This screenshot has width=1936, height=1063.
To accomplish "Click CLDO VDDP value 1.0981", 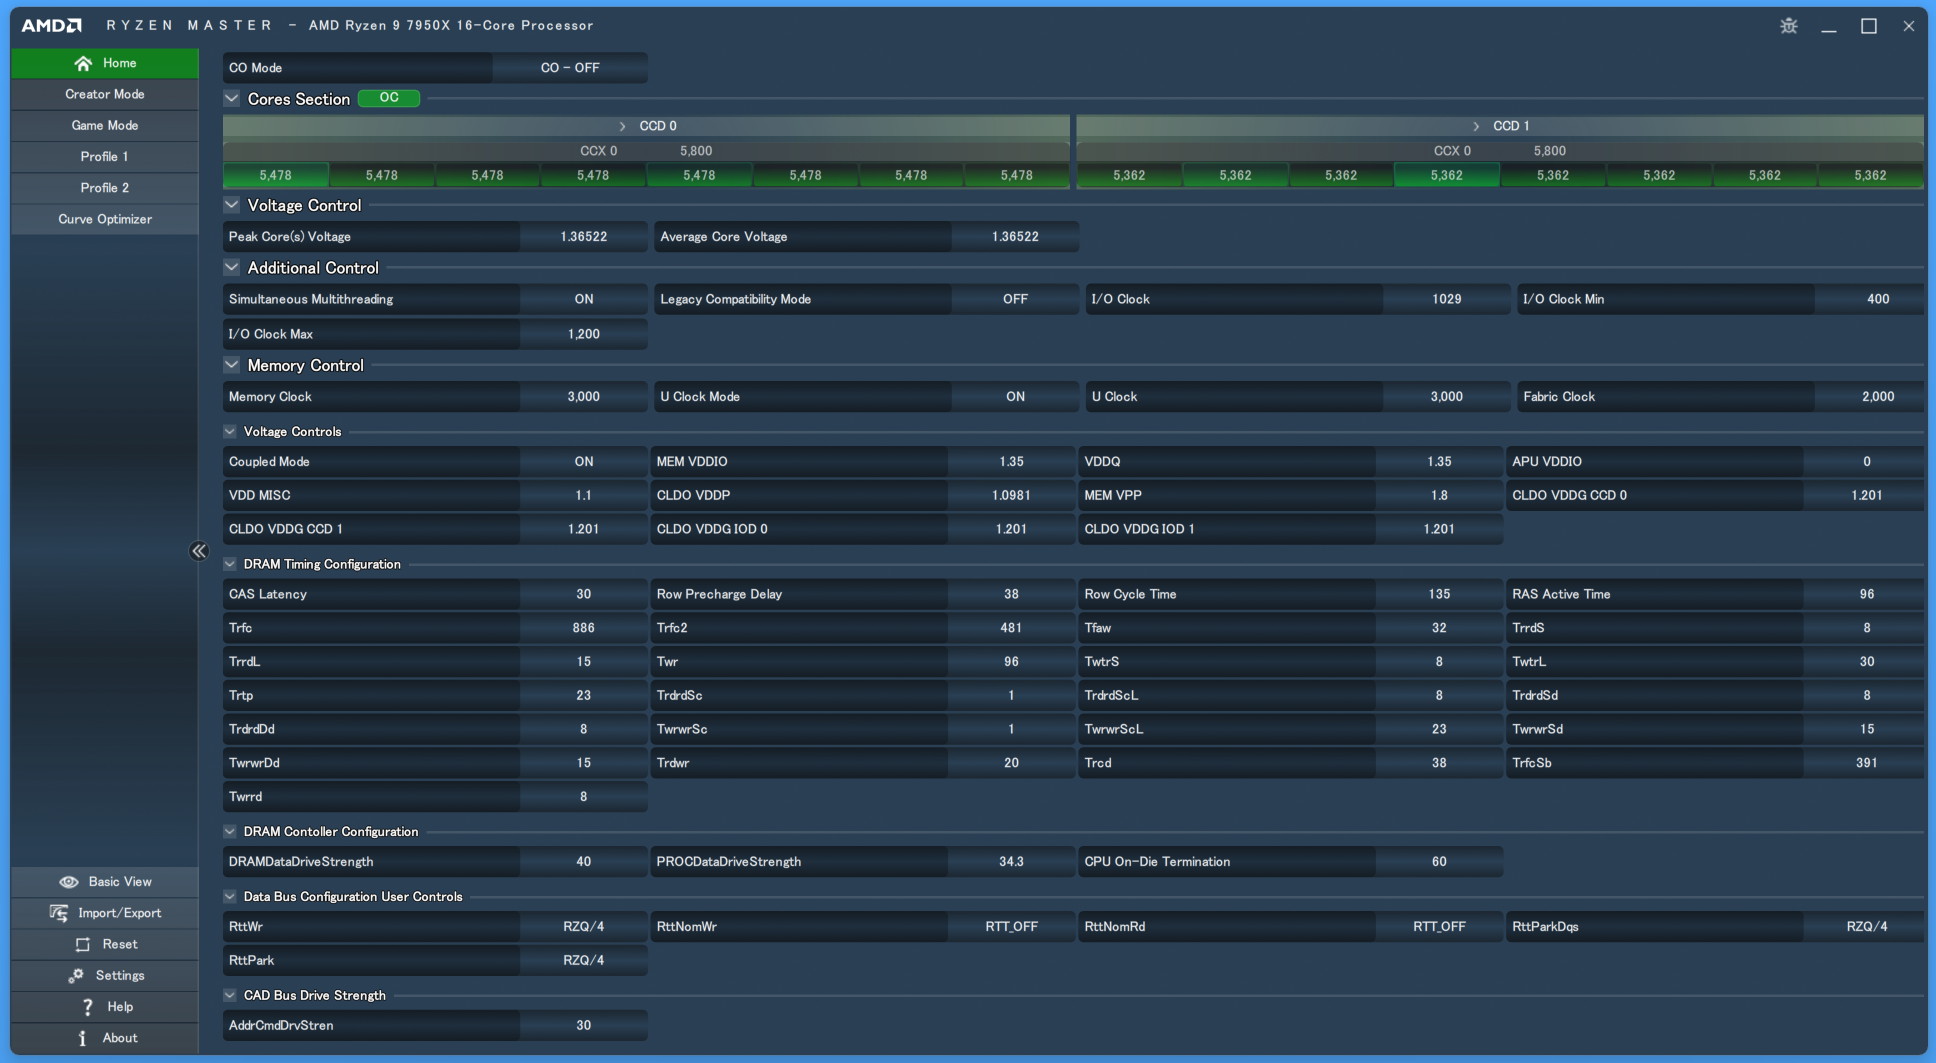I will click(x=1011, y=495).
